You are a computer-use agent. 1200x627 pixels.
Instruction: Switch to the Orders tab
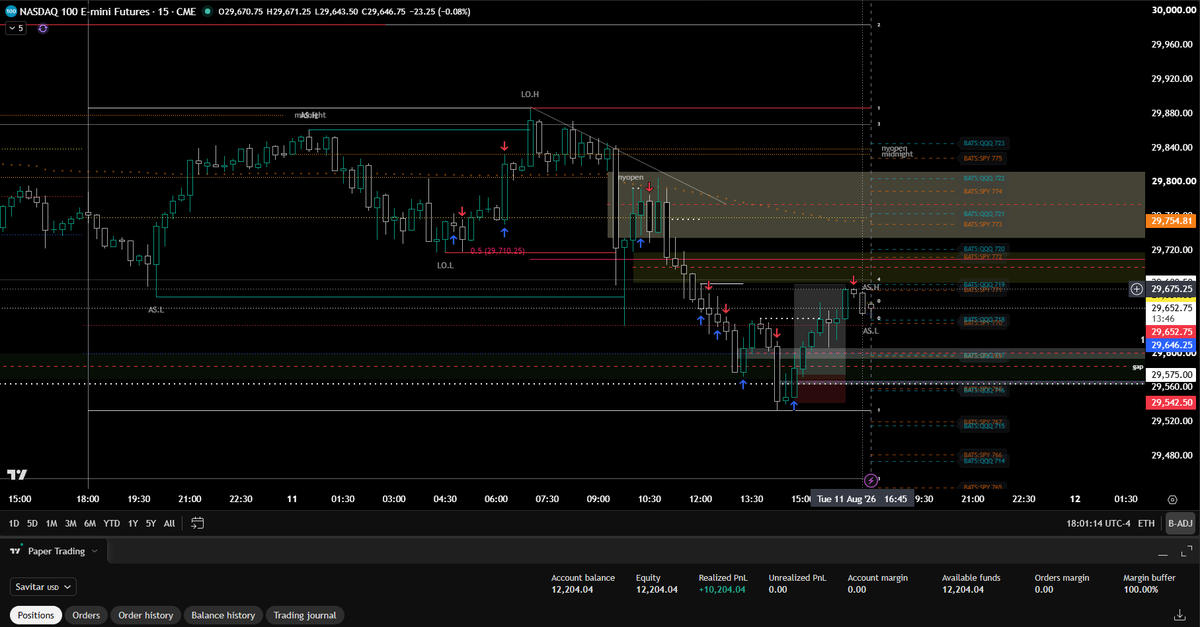(x=86, y=615)
